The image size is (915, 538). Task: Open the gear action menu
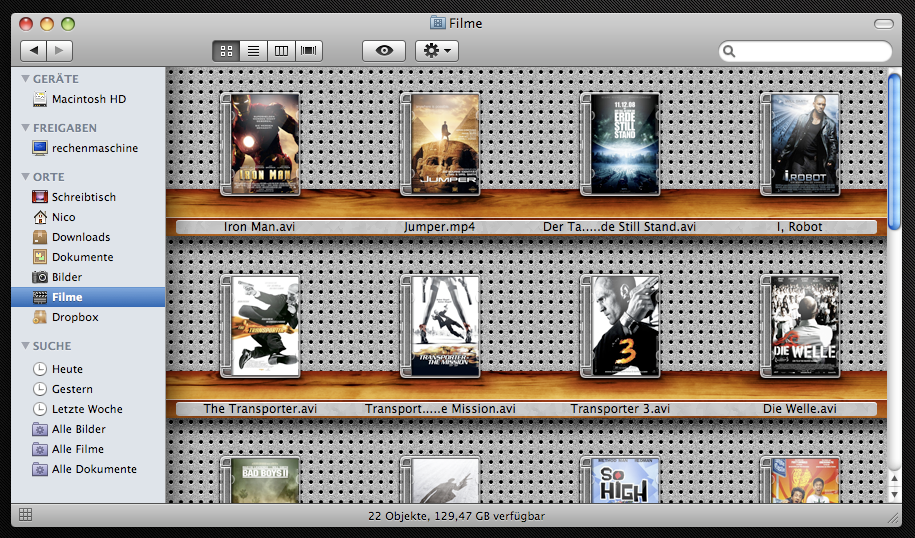(x=436, y=51)
